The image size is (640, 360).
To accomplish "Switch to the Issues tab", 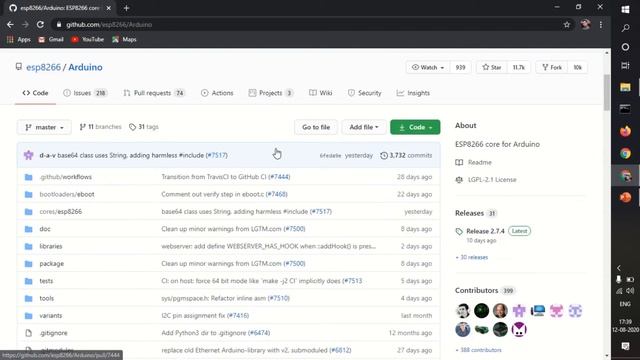I will 85,93.
